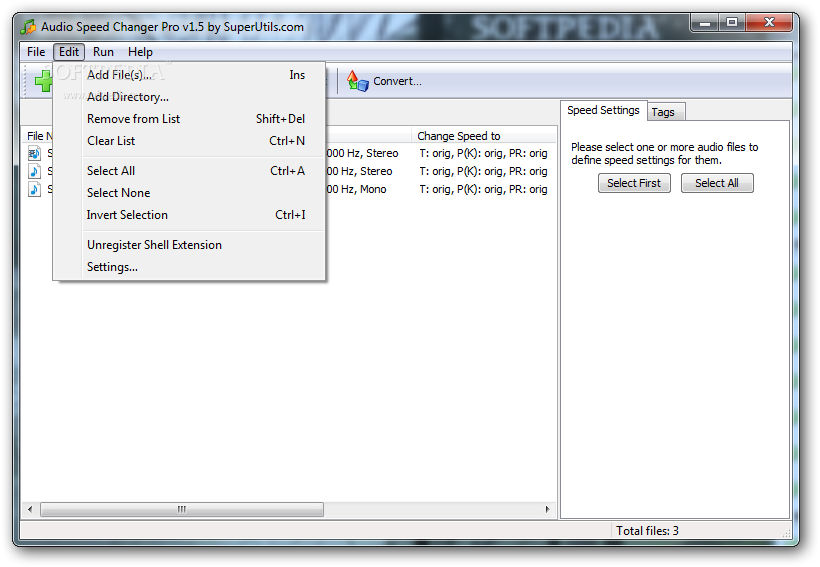Click the '000 Hz, Stereo' cell
820x567 pixels.
click(x=362, y=153)
